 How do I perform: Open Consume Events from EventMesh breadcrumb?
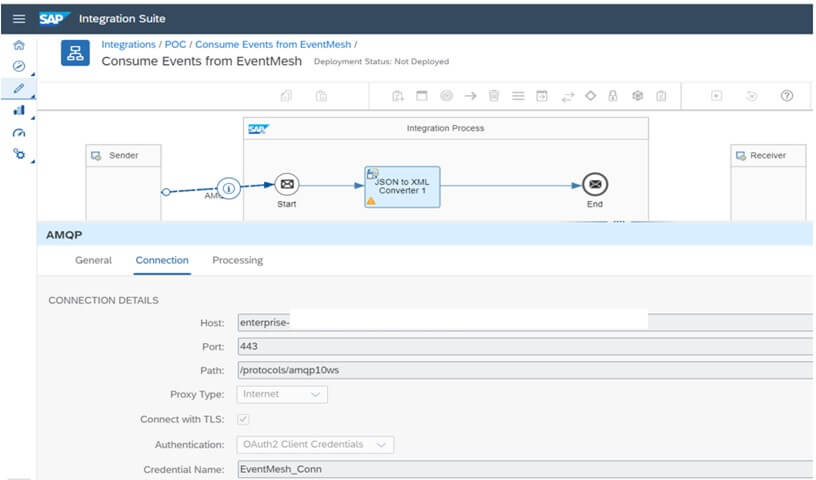(273, 45)
